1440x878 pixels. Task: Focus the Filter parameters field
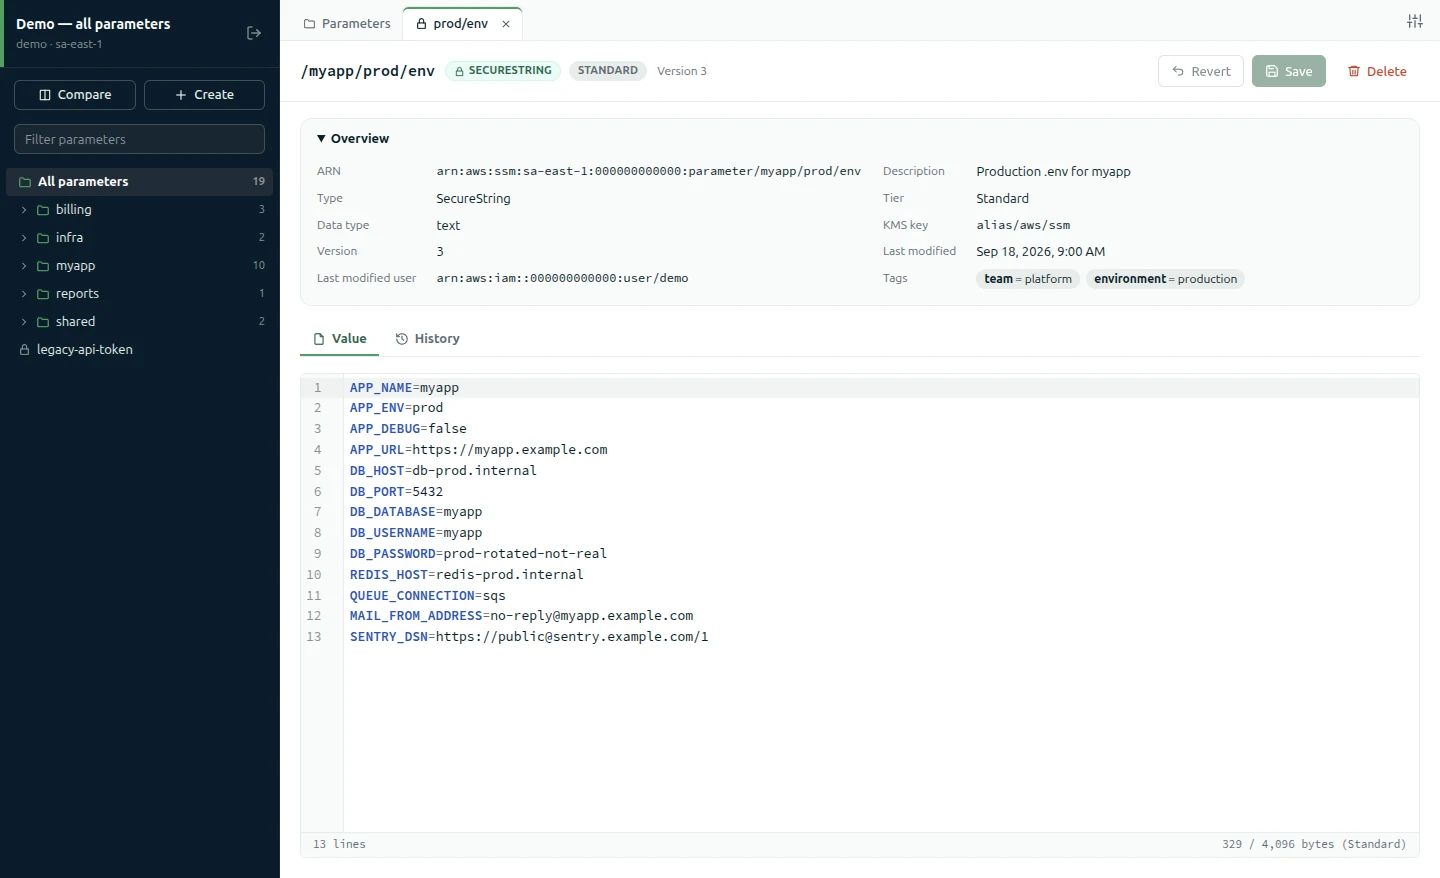tap(139, 139)
